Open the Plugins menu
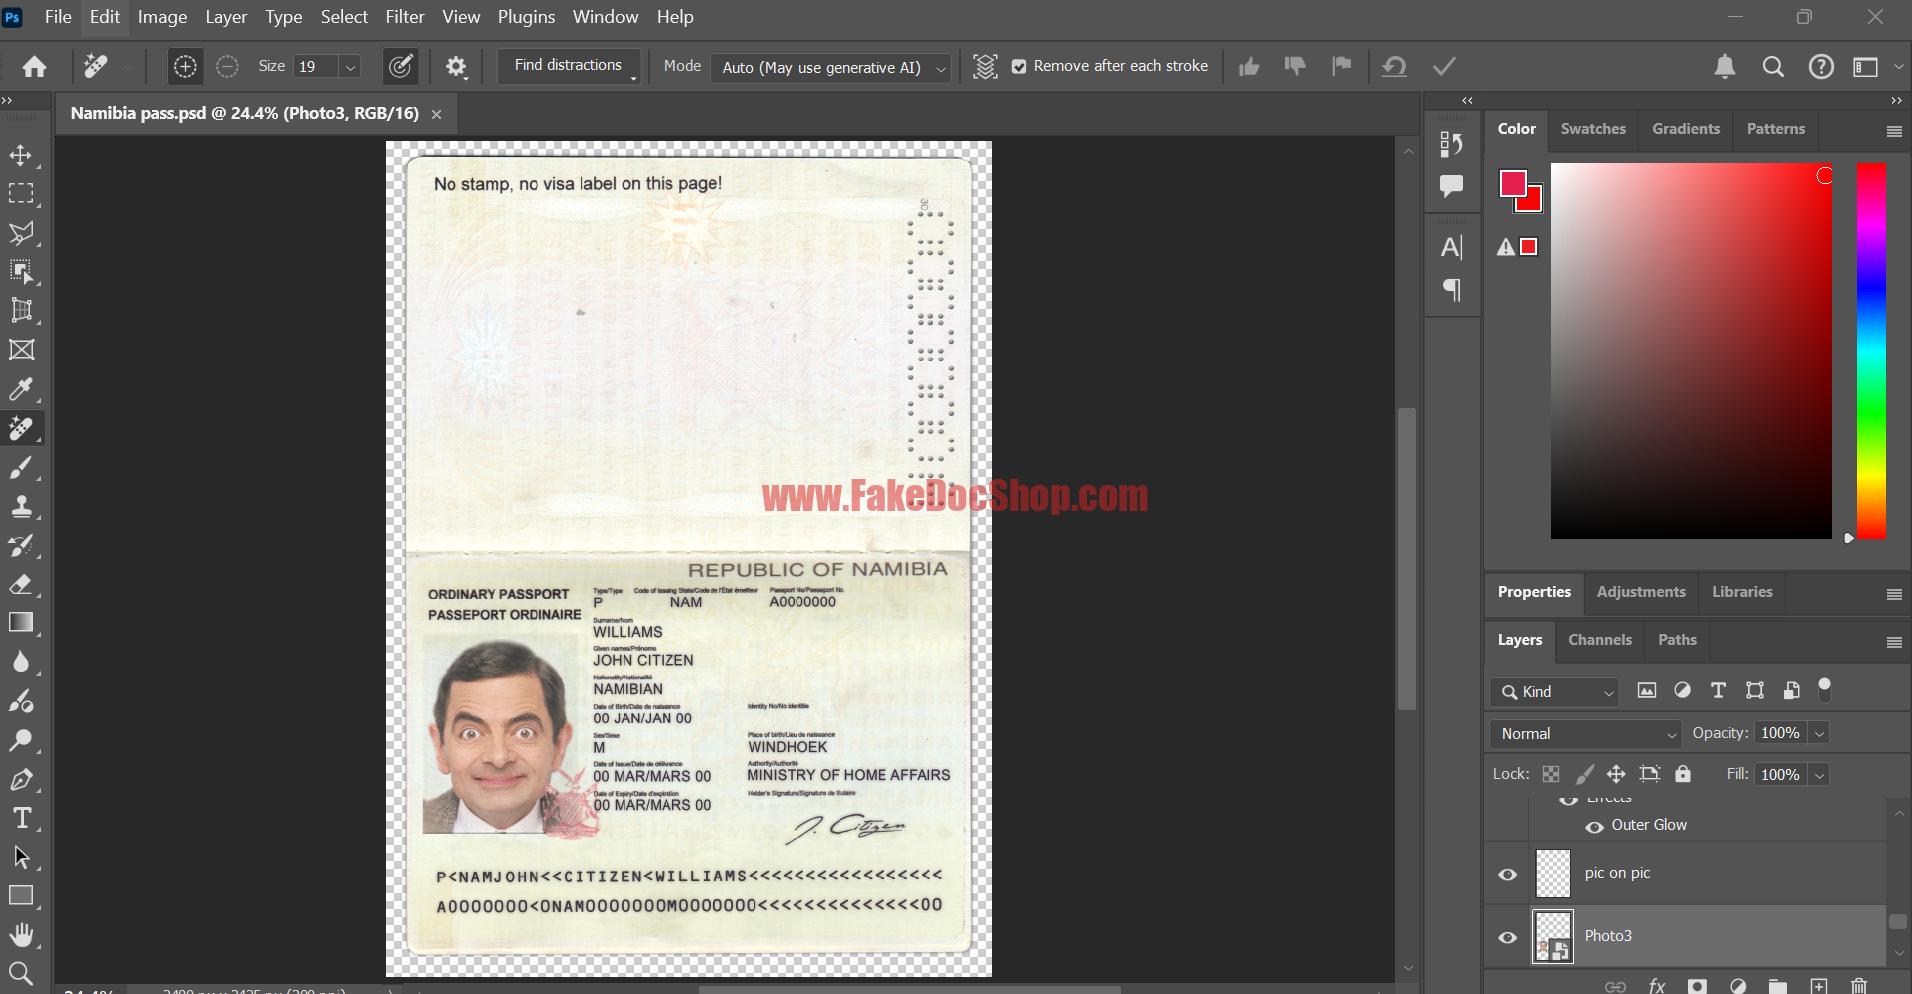The image size is (1912, 994). (x=526, y=17)
